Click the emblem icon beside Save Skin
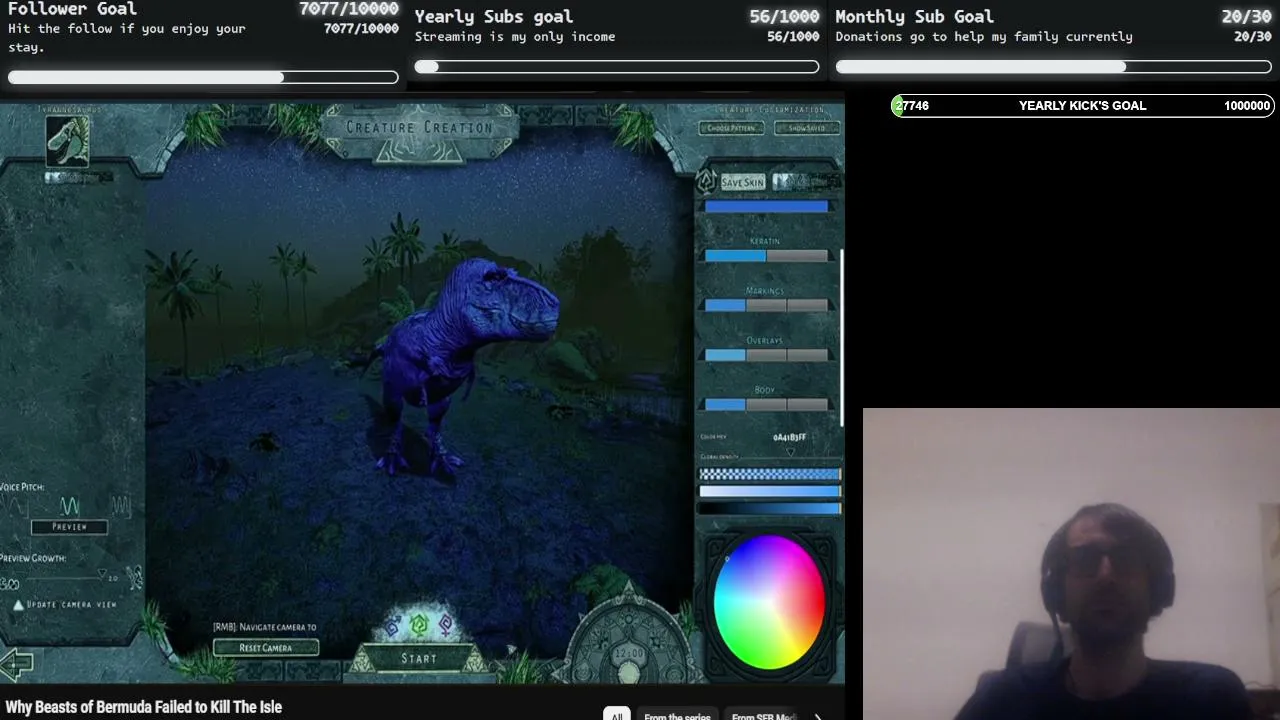 coord(706,182)
